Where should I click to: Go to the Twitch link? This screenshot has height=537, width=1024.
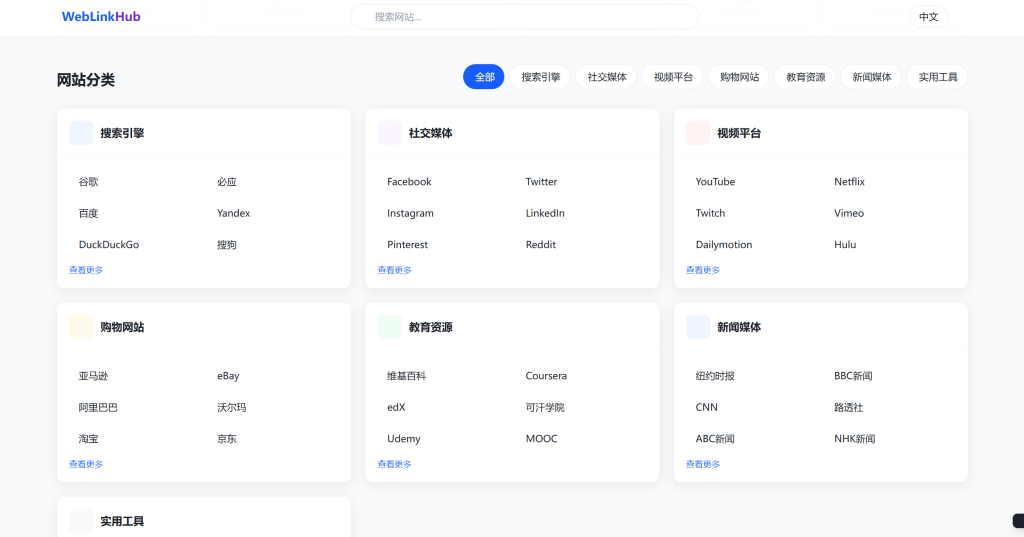click(711, 213)
